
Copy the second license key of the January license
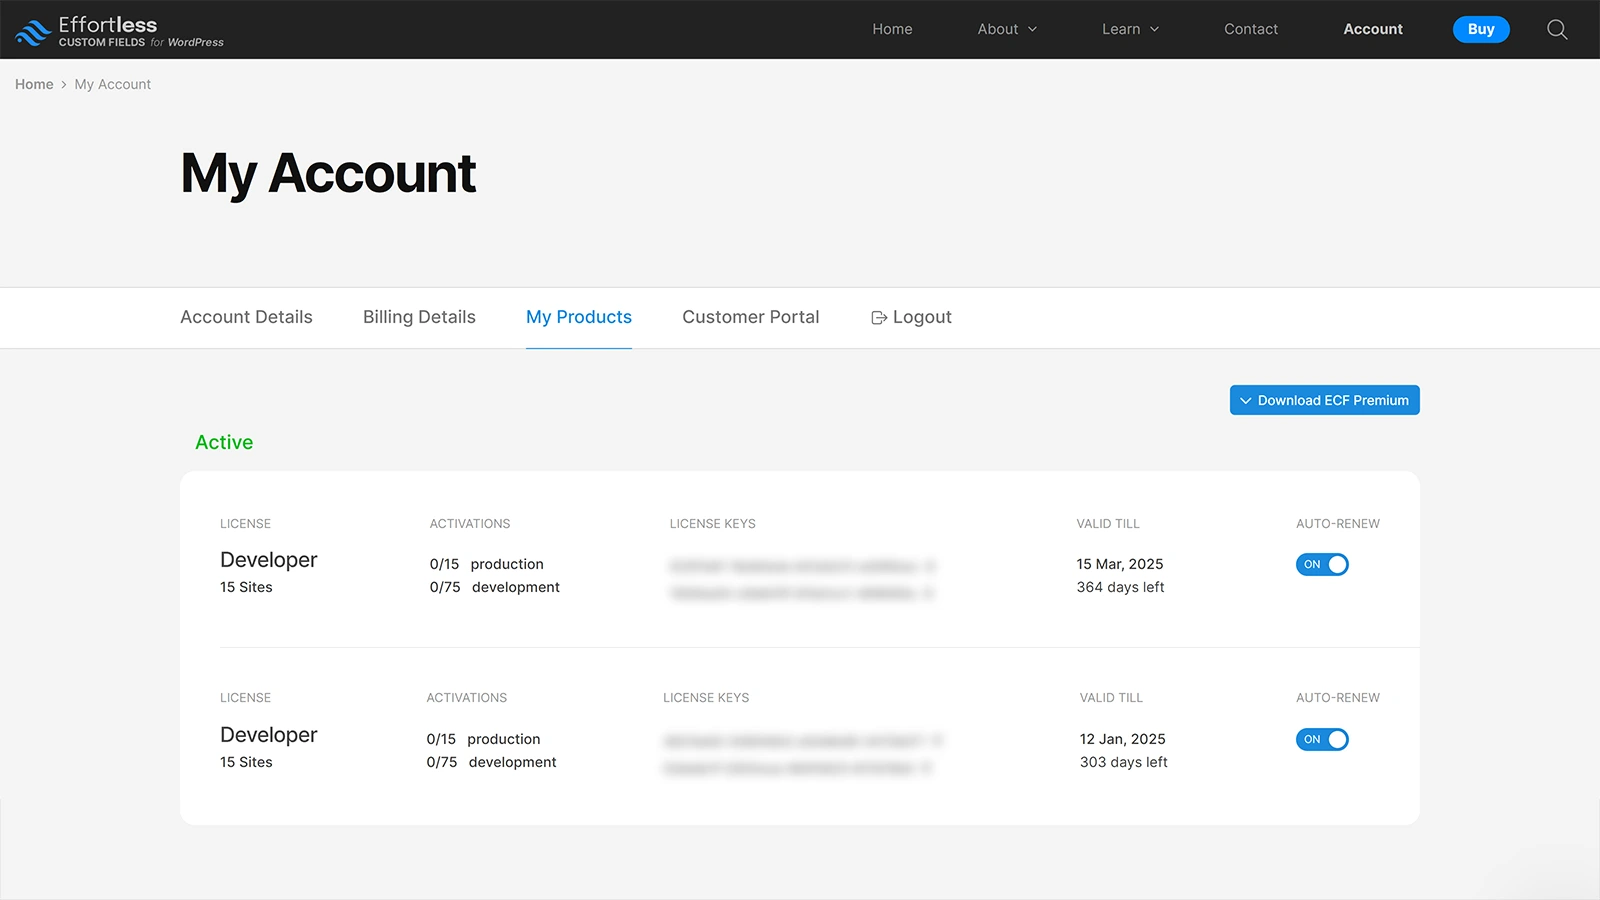tap(934, 768)
